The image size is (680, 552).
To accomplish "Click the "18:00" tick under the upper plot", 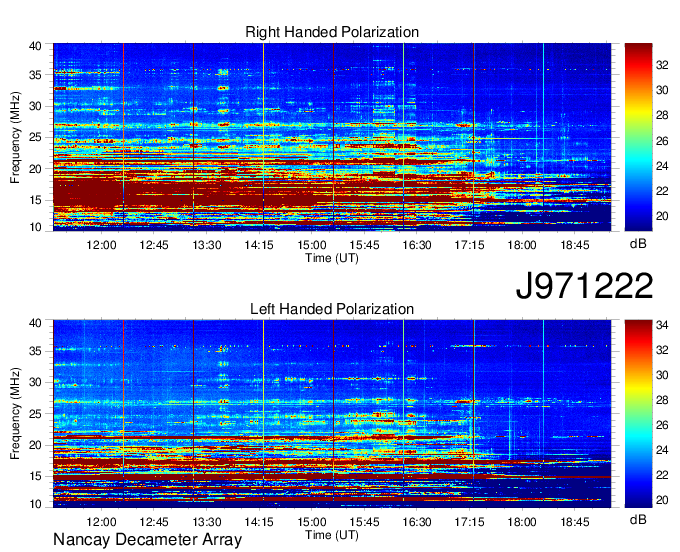I will (x=522, y=245).
